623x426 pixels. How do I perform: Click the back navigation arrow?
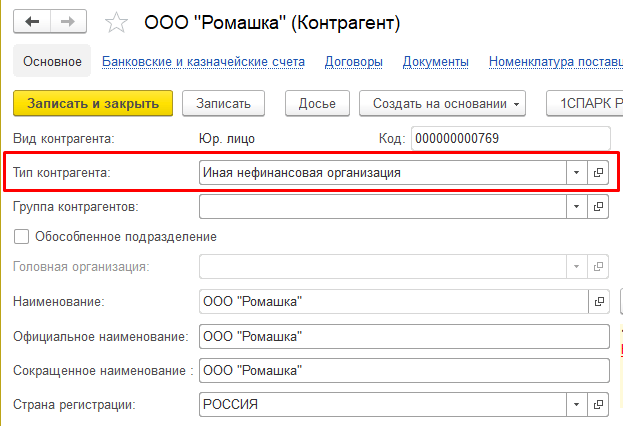pyautogui.click(x=33, y=20)
